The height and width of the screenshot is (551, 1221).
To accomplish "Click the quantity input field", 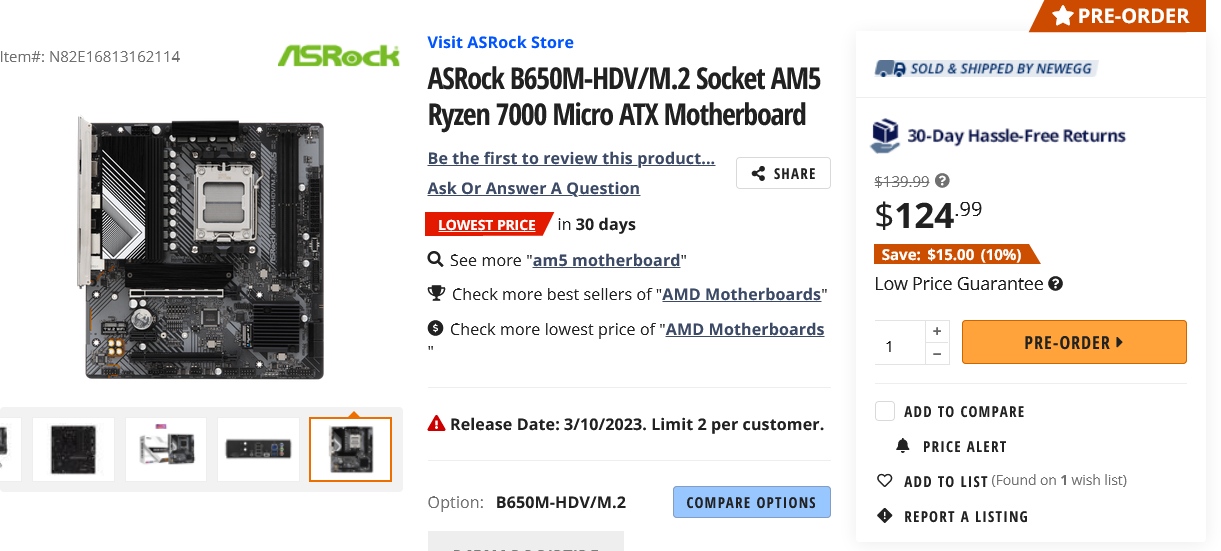I will 899,343.
